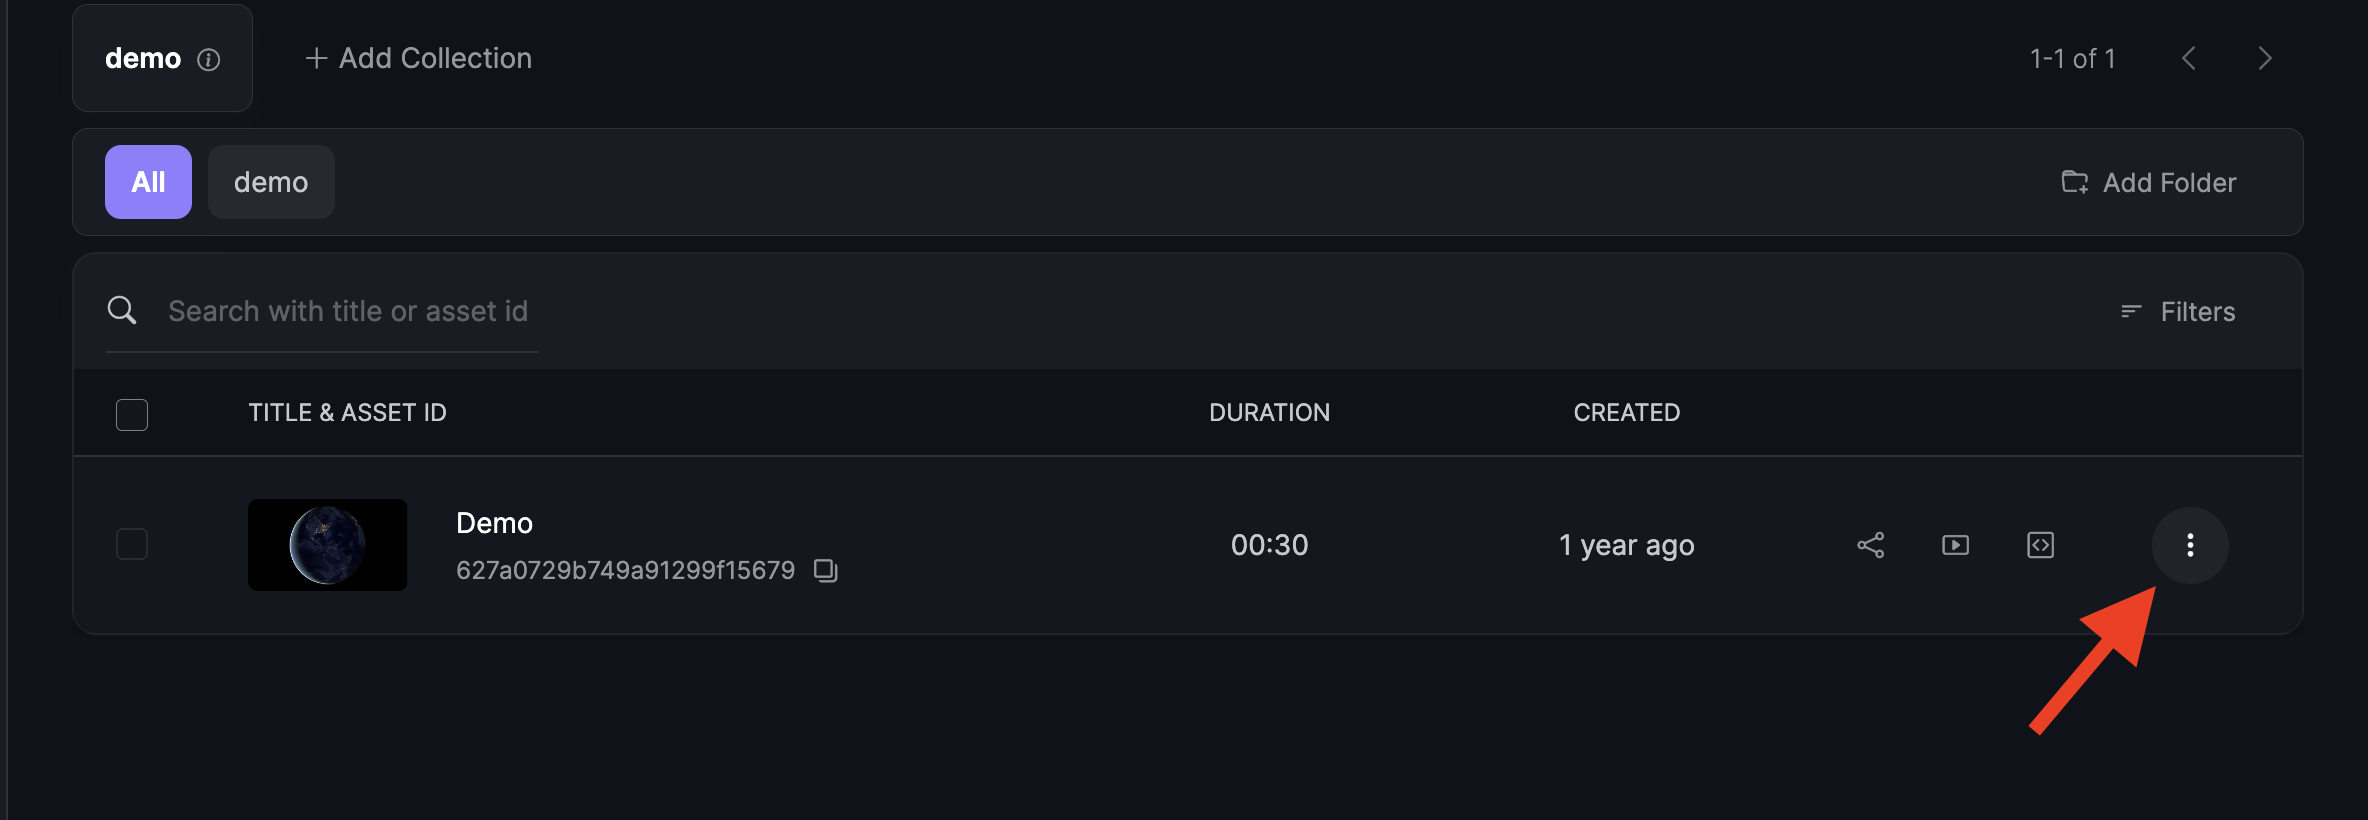Open the Demo video title link
The width and height of the screenshot is (2368, 820).
pyautogui.click(x=494, y=523)
